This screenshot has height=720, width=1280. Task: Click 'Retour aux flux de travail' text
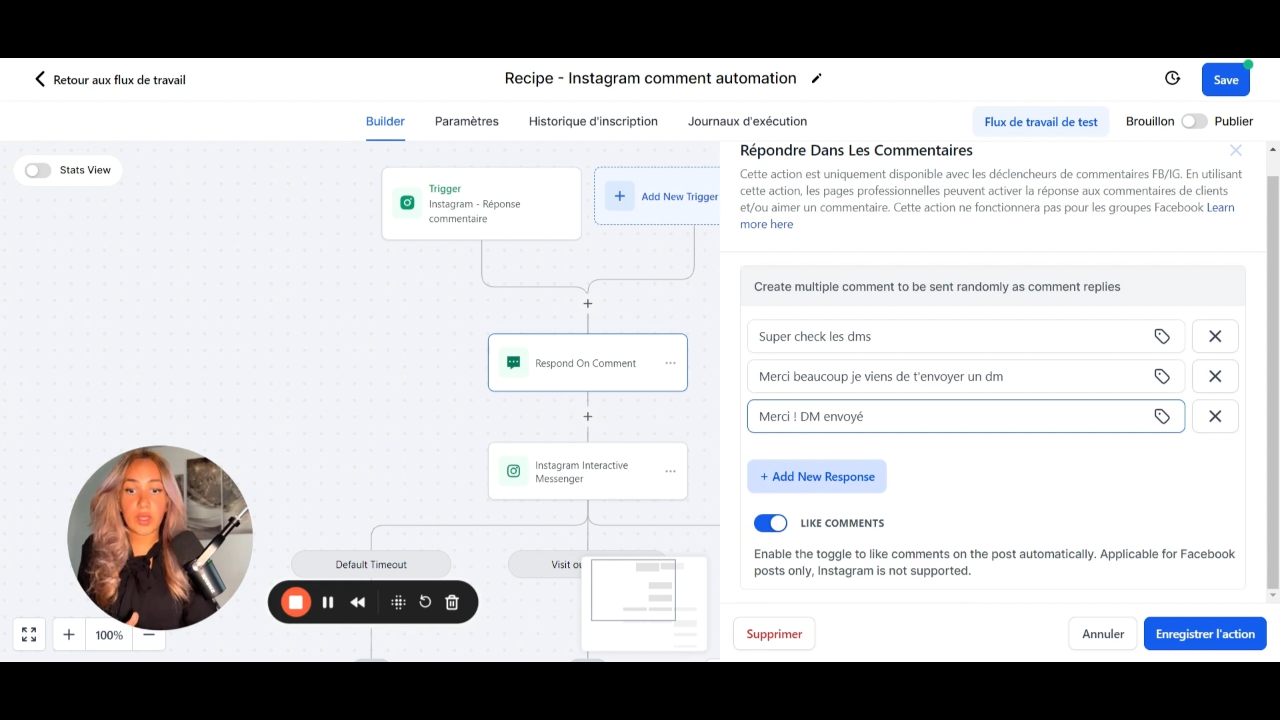pyautogui.click(x=119, y=80)
